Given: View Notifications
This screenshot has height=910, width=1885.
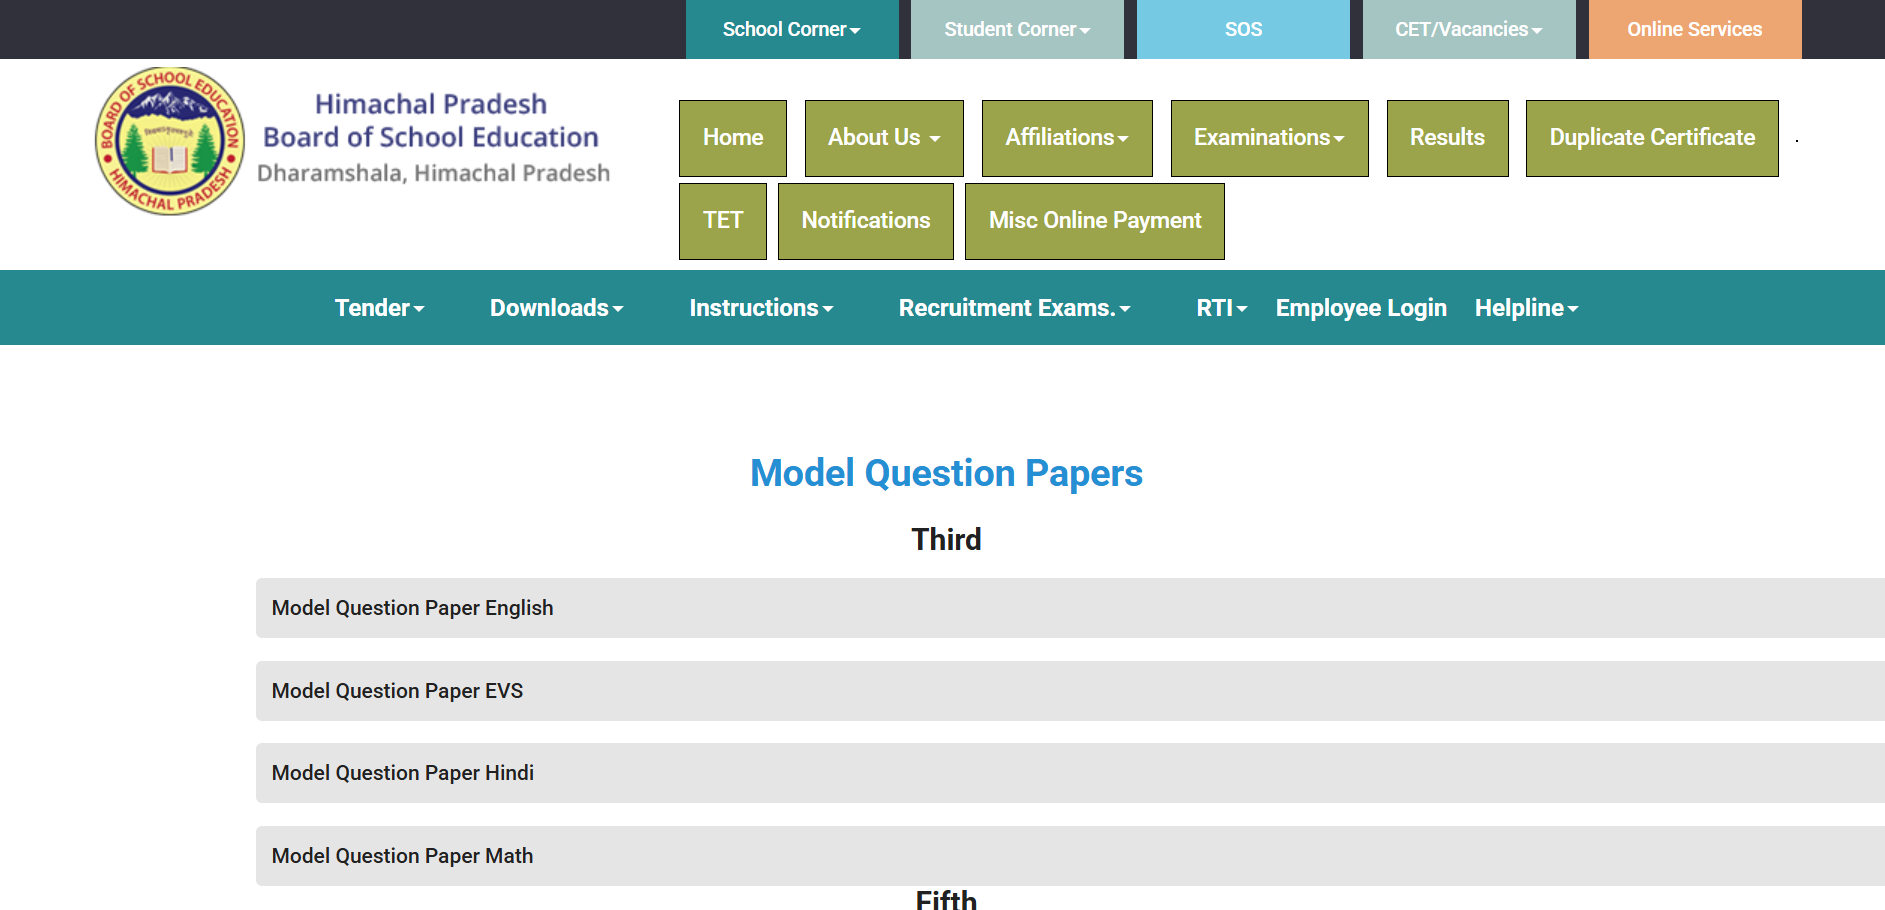Looking at the screenshot, I should [866, 221].
